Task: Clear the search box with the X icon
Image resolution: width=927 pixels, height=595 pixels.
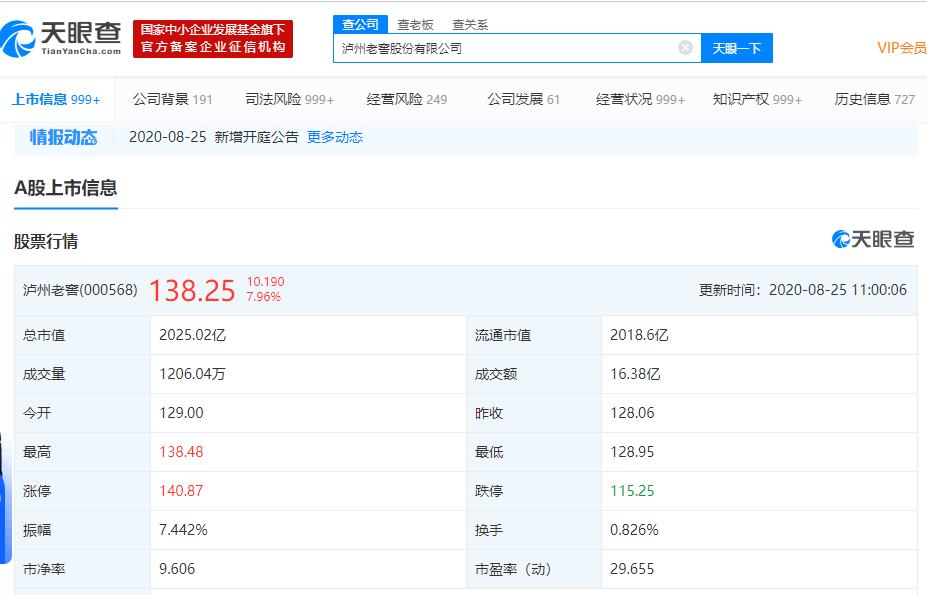Action: point(685,48)
